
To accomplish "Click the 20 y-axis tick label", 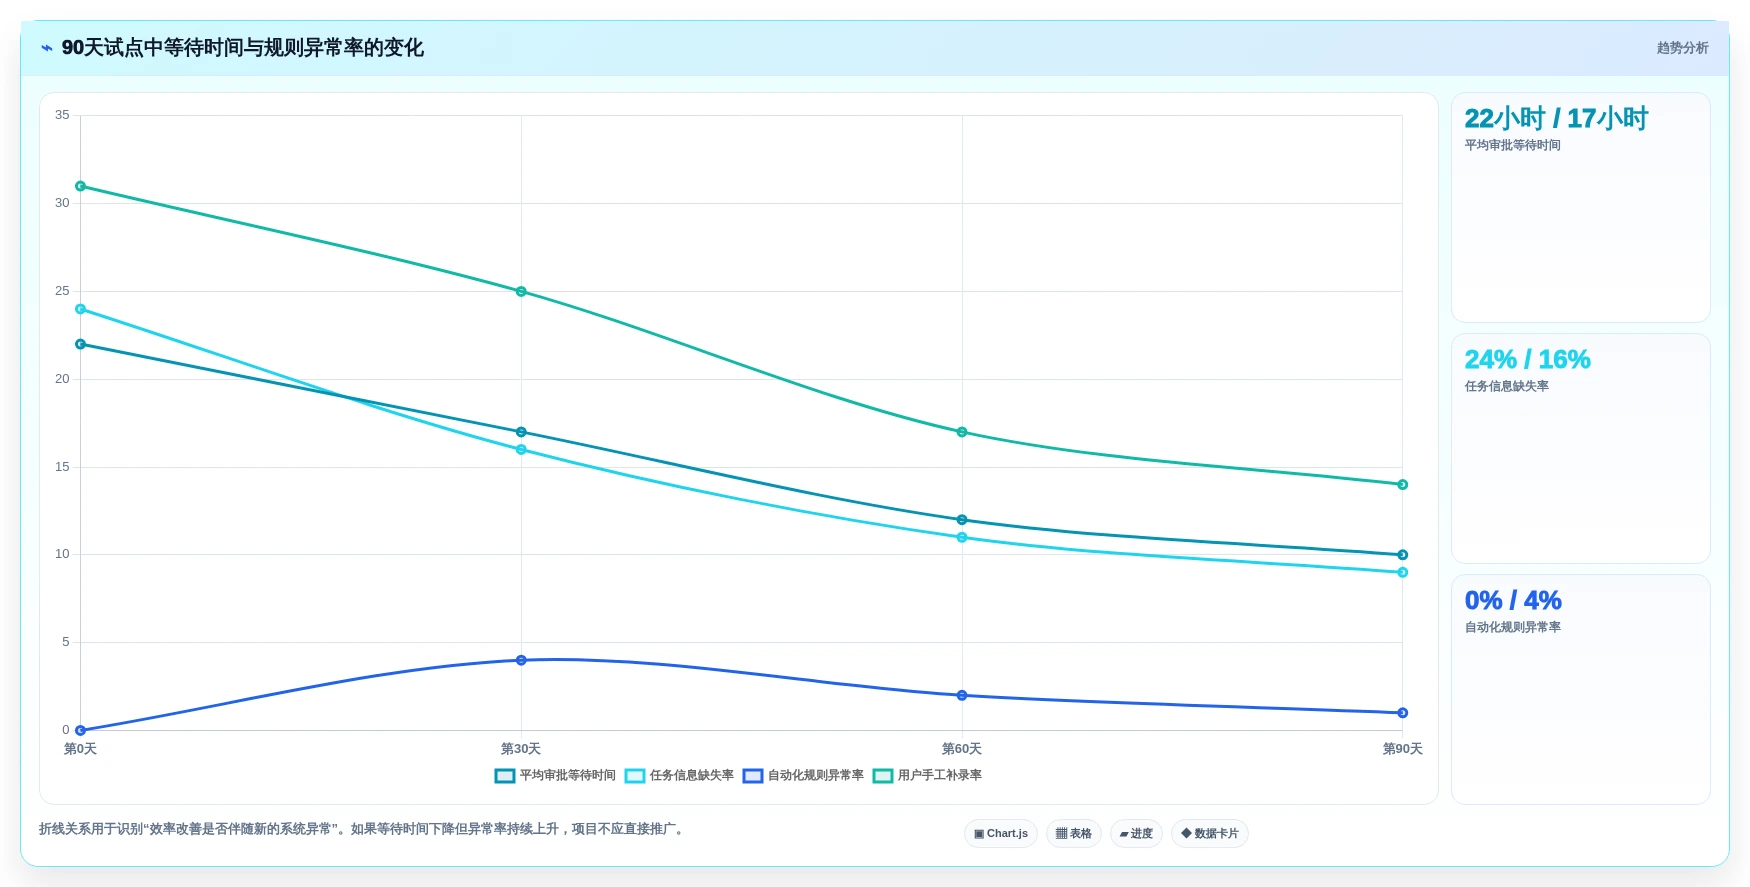I will point(63,379).
